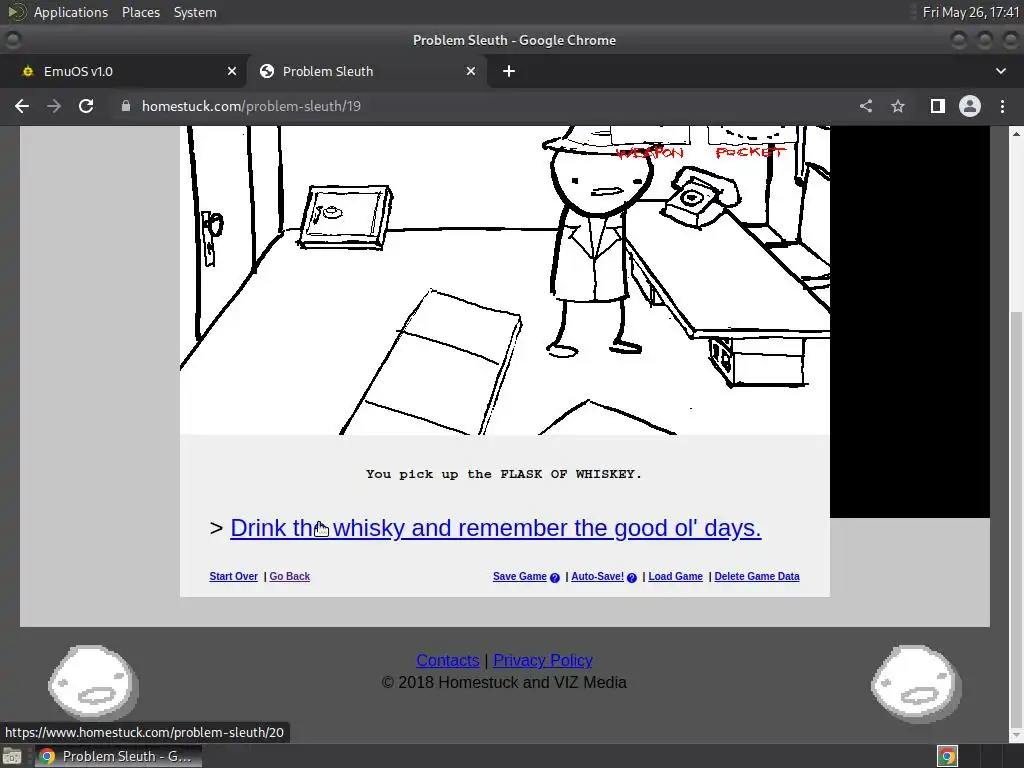Click the browser forward arrow
The width and height of the screenshot is (1024, 768).
coord(54,106)
